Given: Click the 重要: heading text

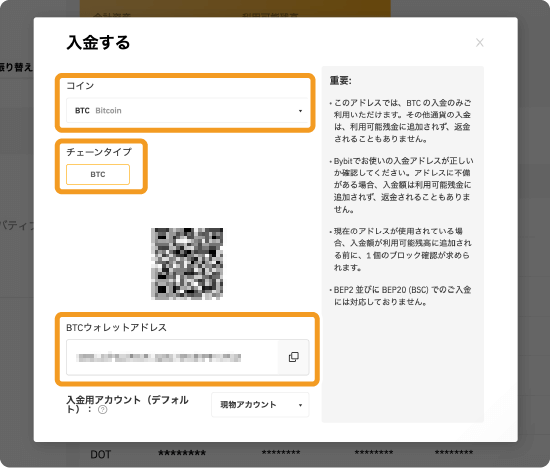Looking at the screenshot, I should [x=340, y=81].
